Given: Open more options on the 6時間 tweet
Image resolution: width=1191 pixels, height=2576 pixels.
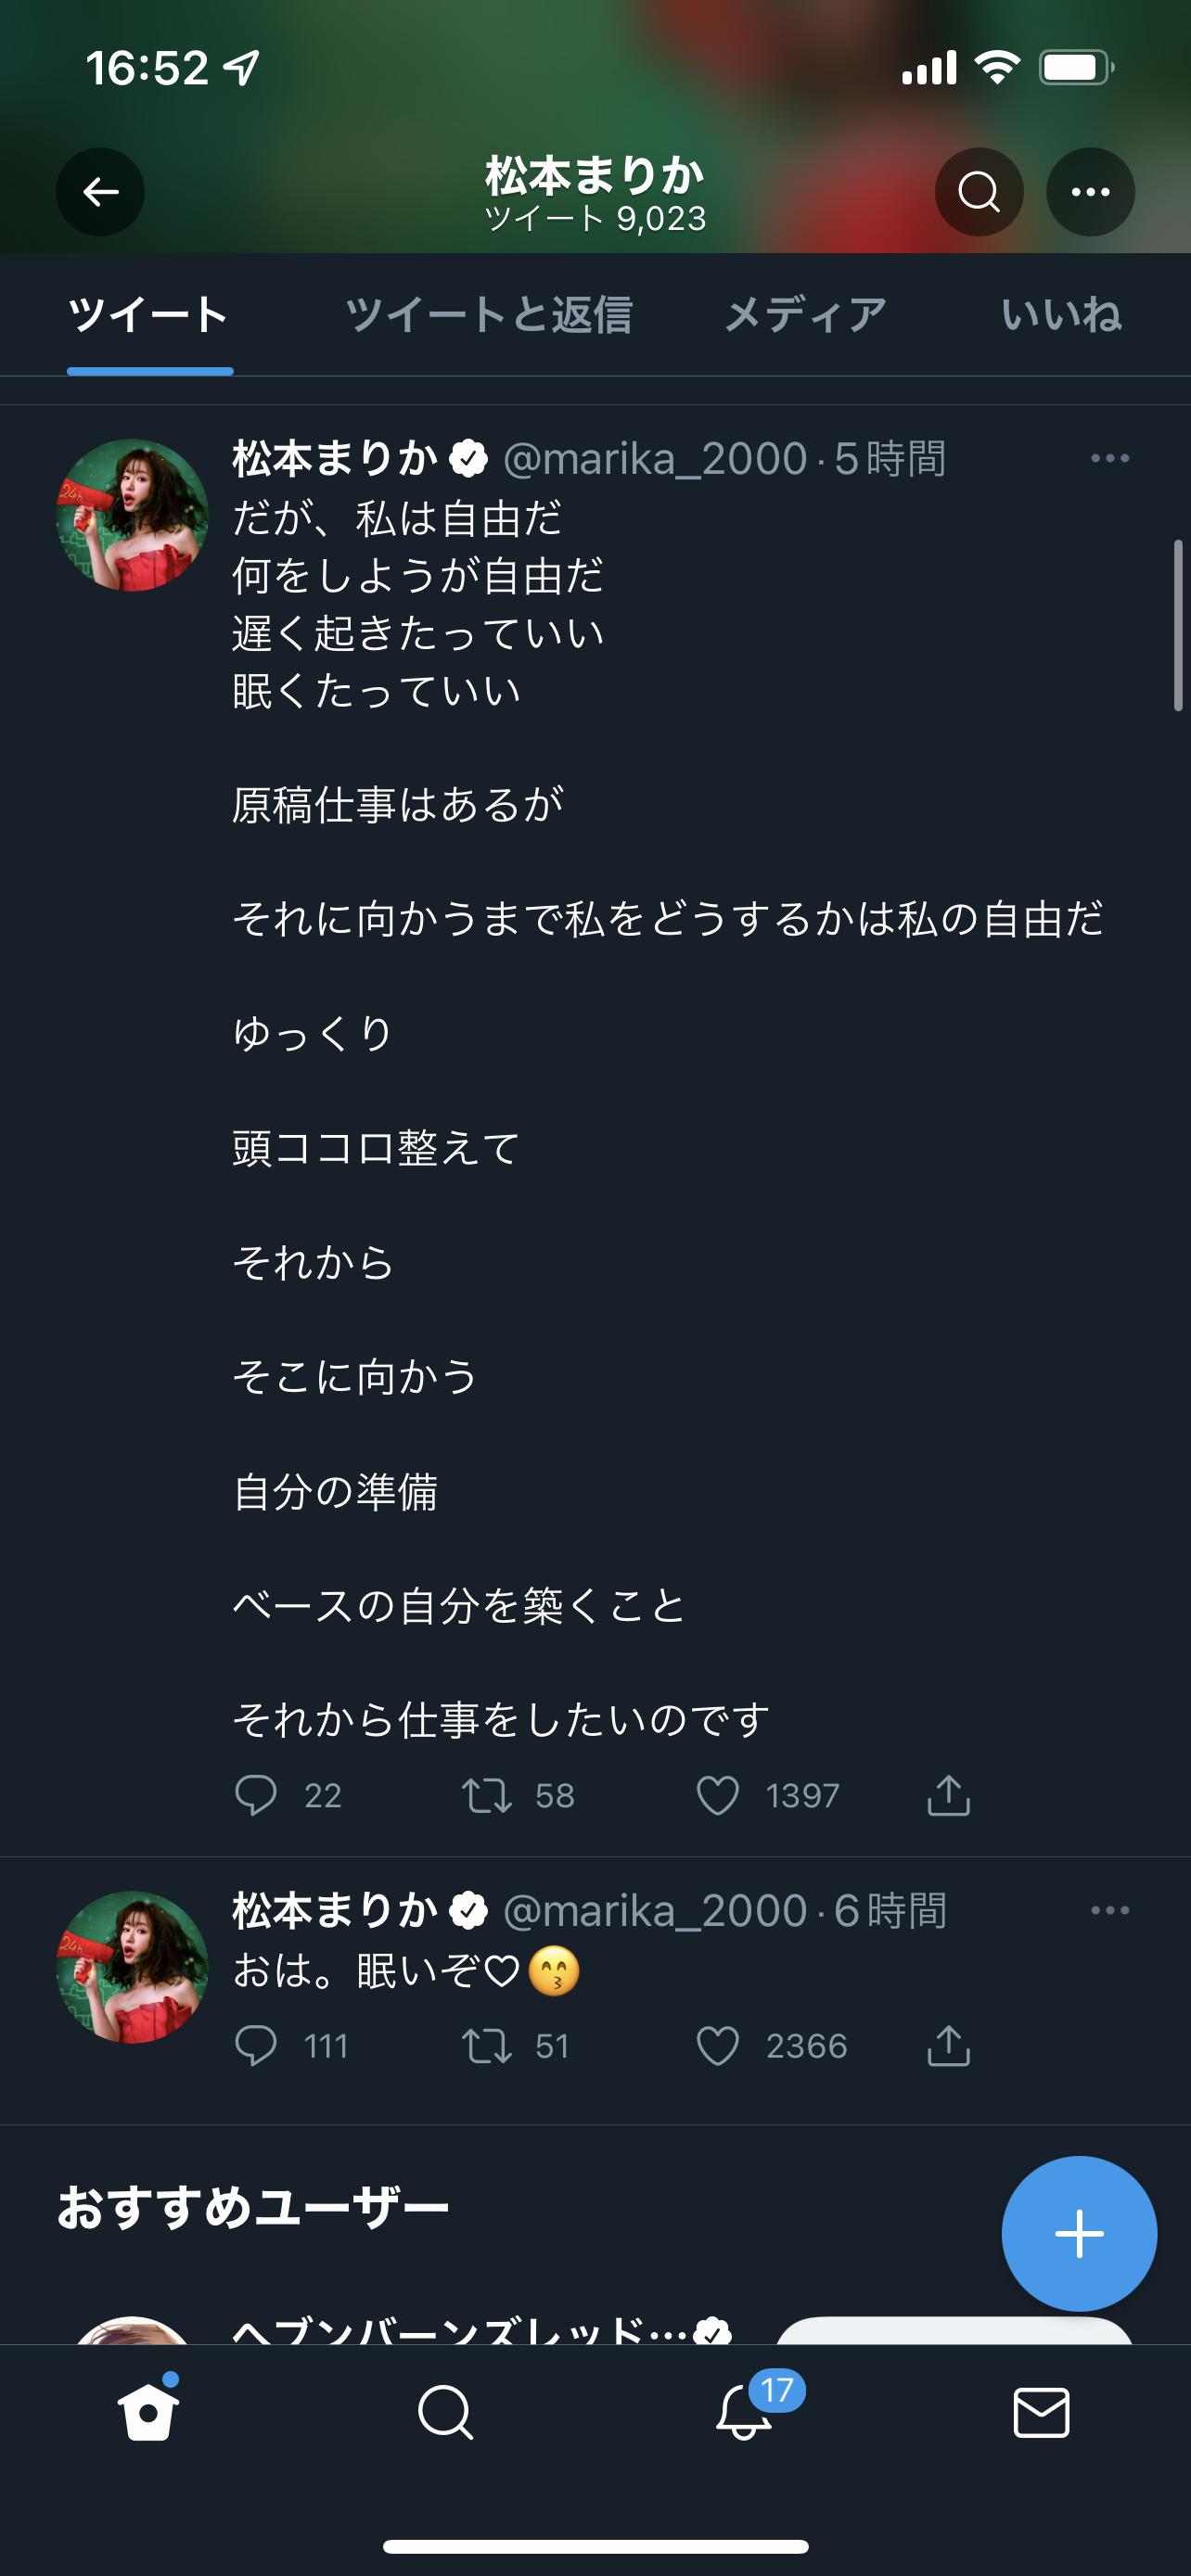Looking at the screenshot, I should point(1109,1911).
